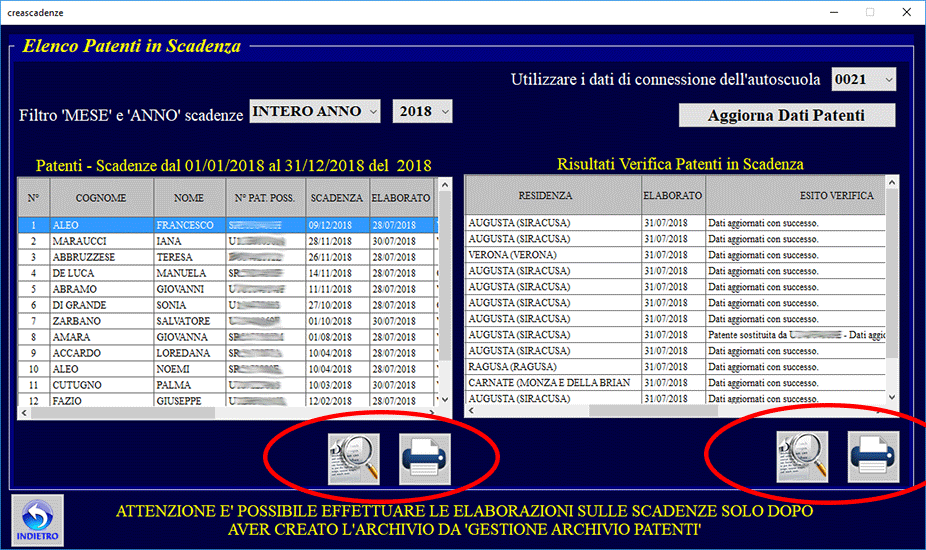Click the left table horizontal scrollbar thumb

click(x=123, y=412)
